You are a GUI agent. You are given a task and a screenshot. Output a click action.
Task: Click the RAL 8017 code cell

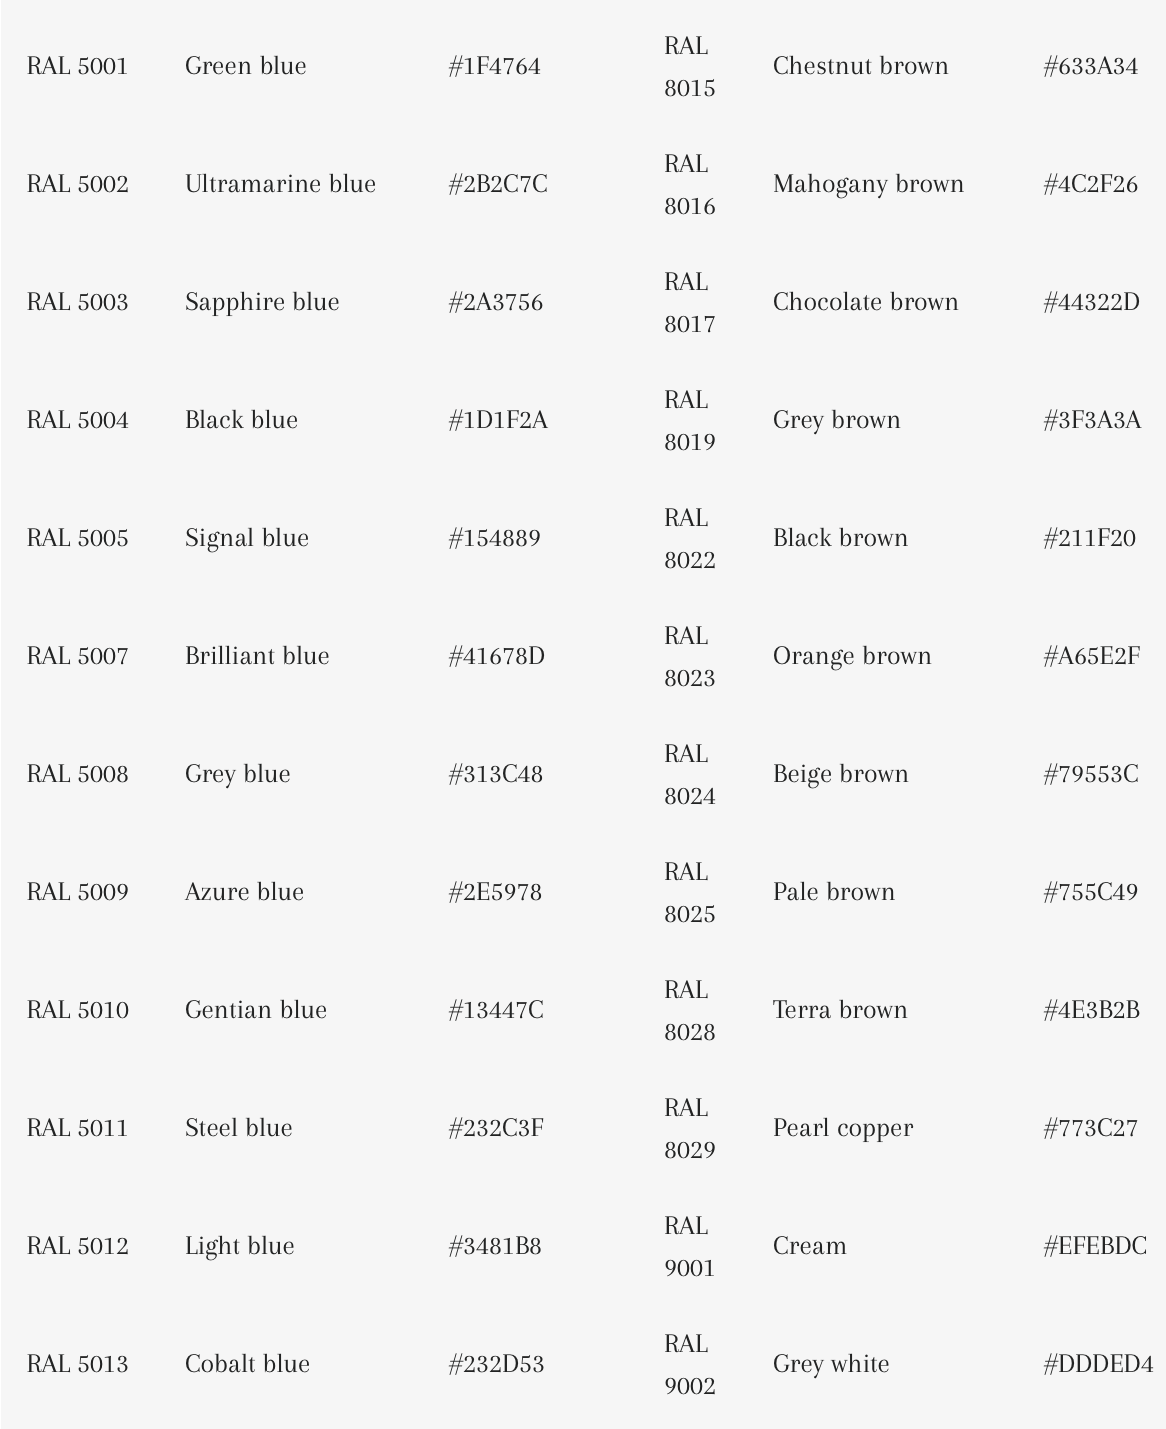coord(689,302)
